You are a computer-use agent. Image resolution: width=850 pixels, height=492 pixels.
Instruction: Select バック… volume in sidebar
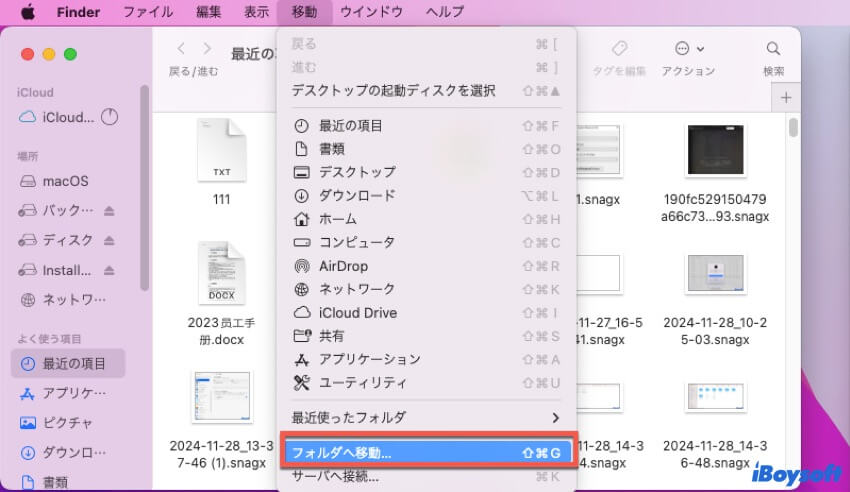tap(56, 210)
